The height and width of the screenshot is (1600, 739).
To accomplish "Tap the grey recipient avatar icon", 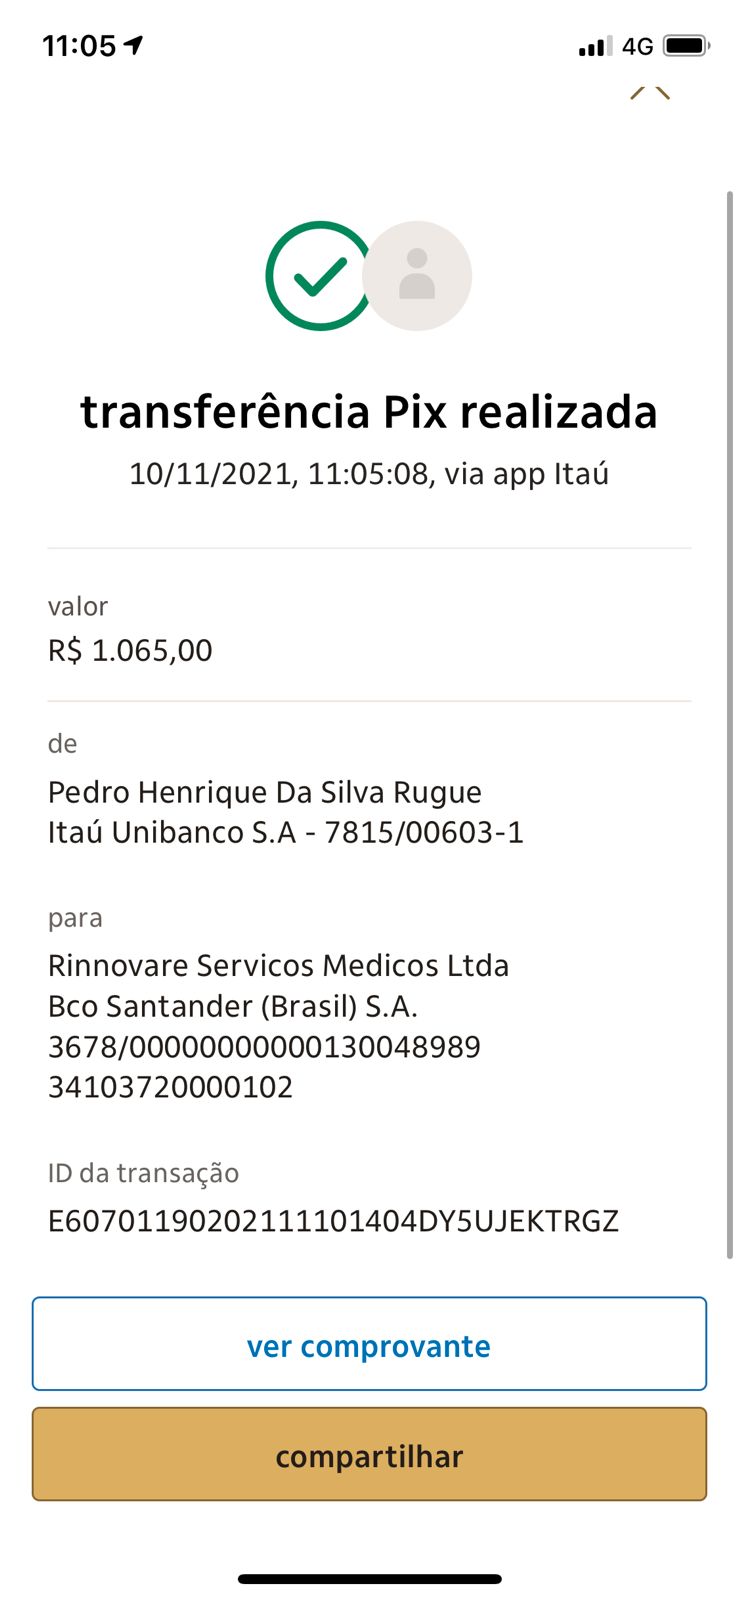I will pos(417,276).
